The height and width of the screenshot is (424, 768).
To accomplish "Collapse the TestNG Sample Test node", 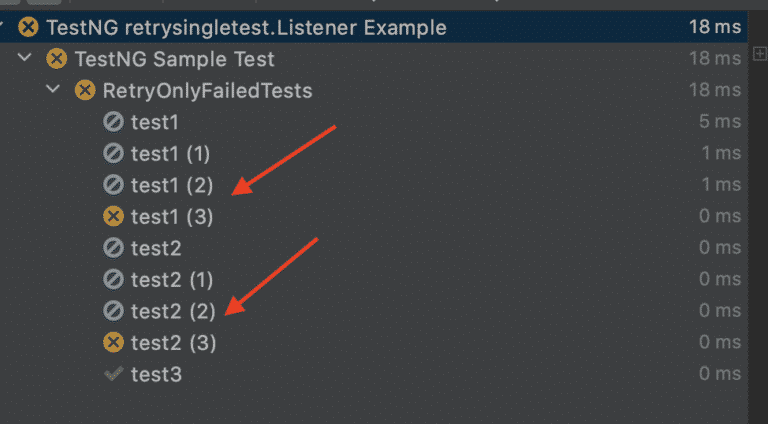I will 24,58.
